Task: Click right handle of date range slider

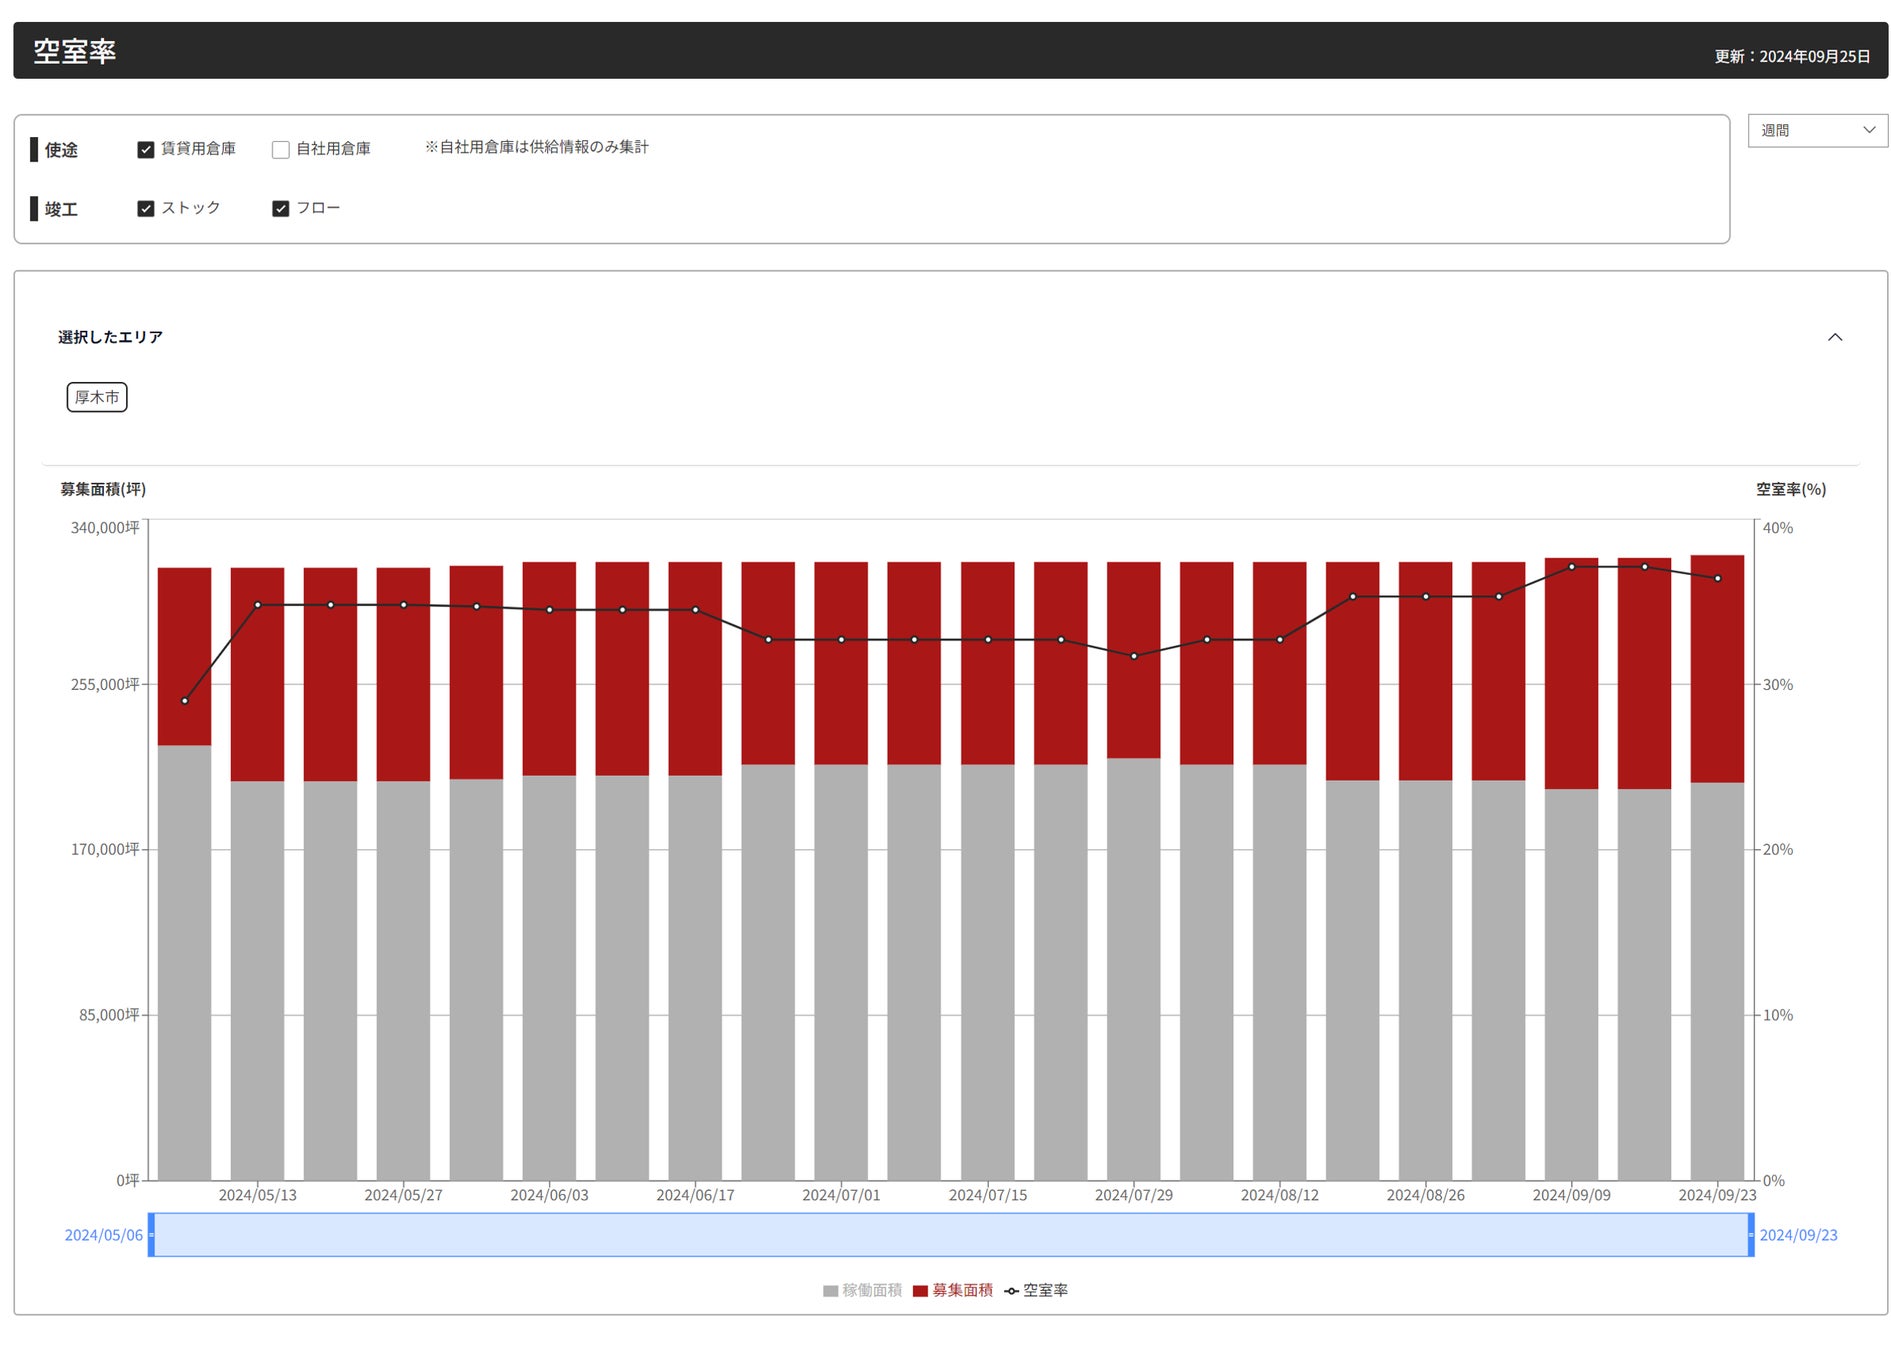Action: click(1751, 1235)
